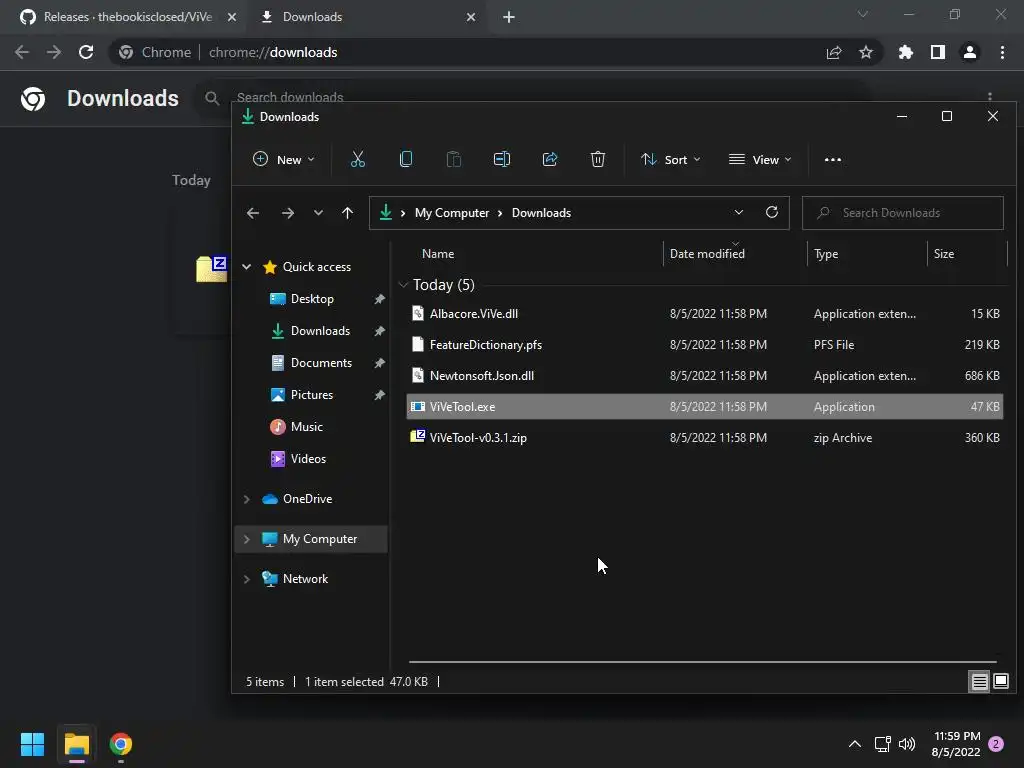Open the taskbar clock and date
The height and width of the screenshot is (768, 1024).
coord(956,744)
